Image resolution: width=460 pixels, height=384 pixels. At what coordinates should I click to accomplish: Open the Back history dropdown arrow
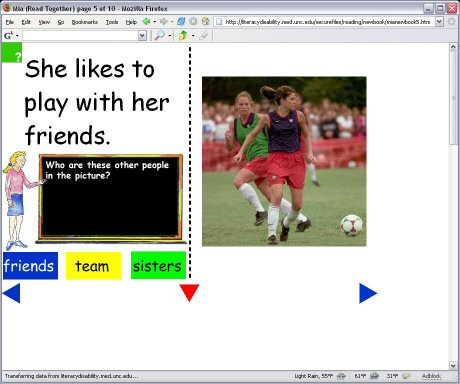[154, 22]
